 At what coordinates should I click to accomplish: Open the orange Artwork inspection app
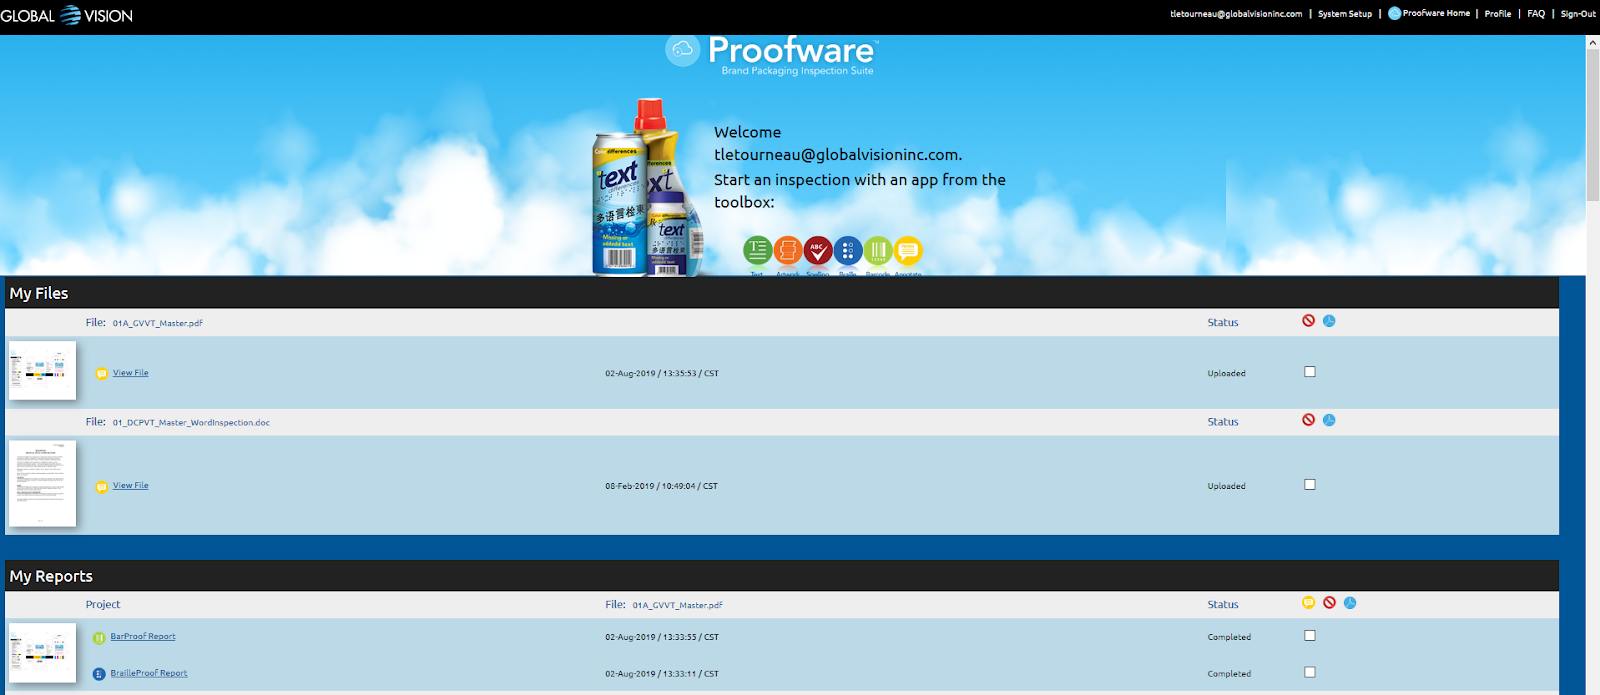pos(788,250)
